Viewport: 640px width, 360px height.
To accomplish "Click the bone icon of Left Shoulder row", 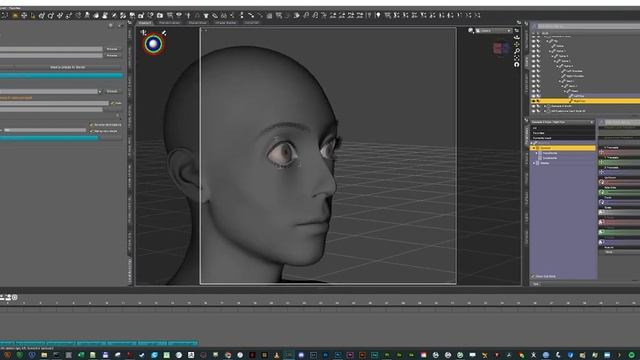I will [x=563, y=71].
